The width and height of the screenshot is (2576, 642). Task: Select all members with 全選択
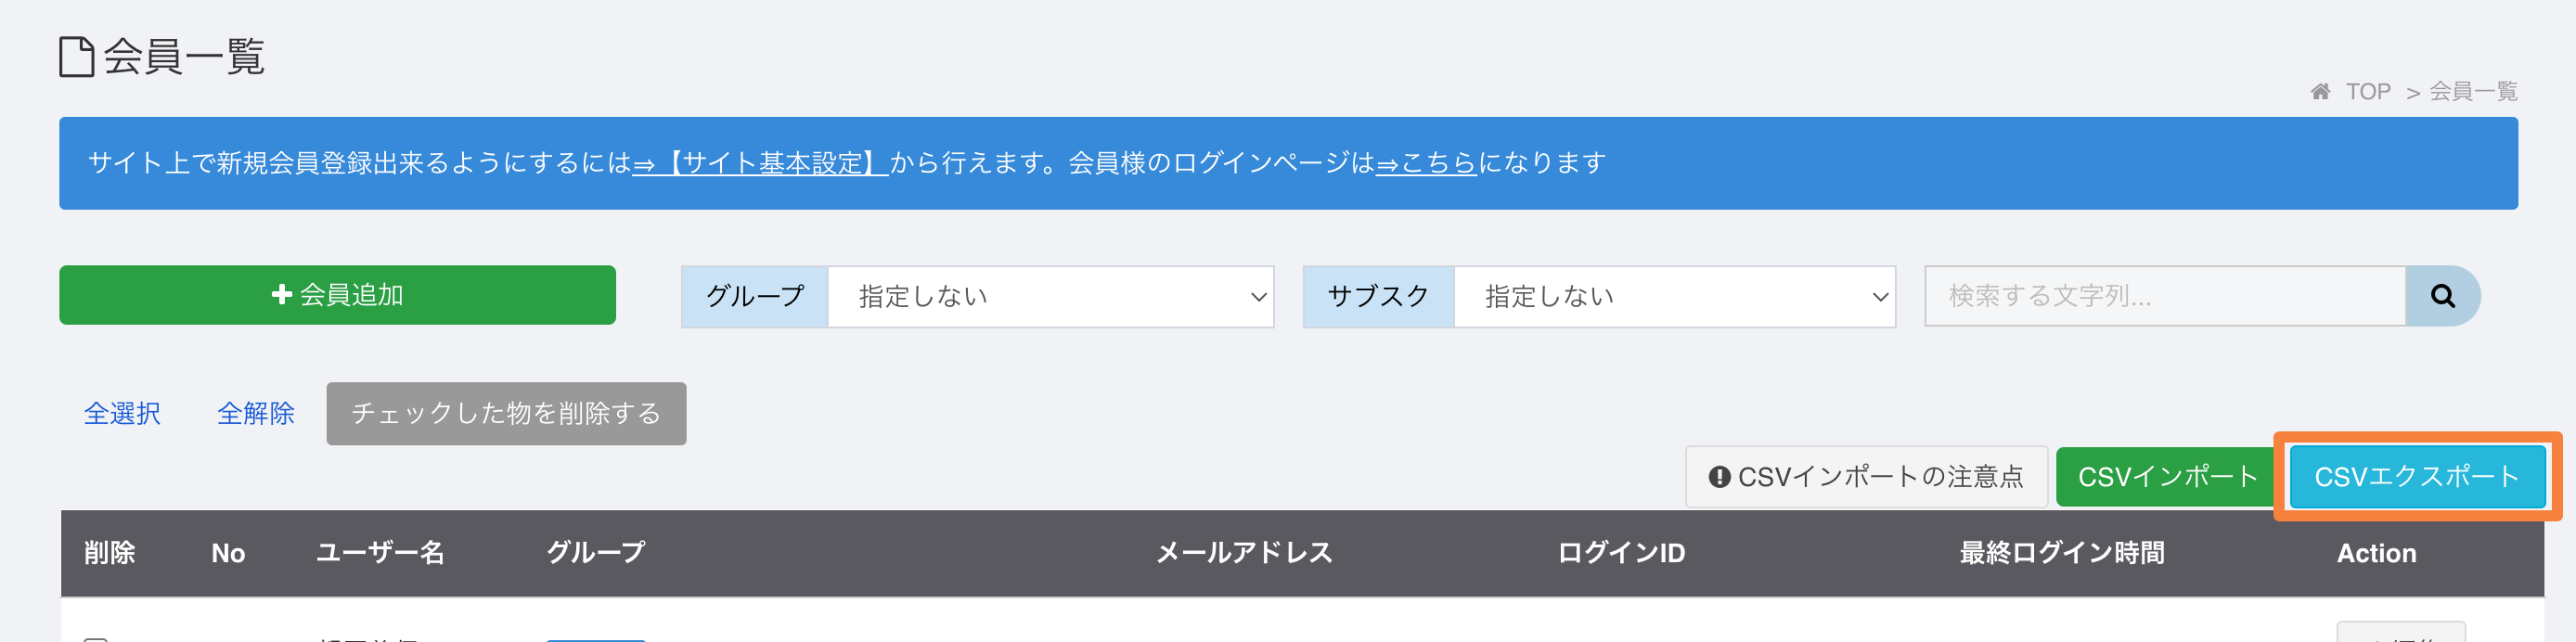pos(122,413)
